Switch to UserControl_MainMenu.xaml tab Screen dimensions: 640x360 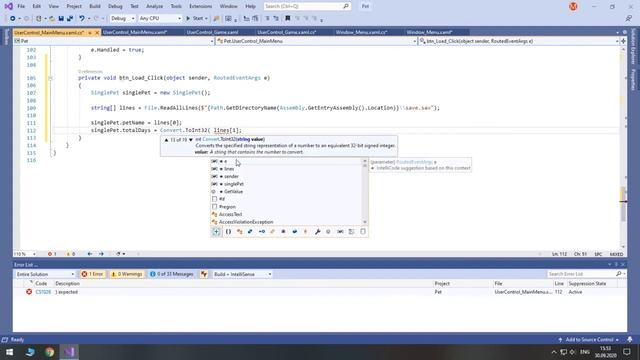135,32
